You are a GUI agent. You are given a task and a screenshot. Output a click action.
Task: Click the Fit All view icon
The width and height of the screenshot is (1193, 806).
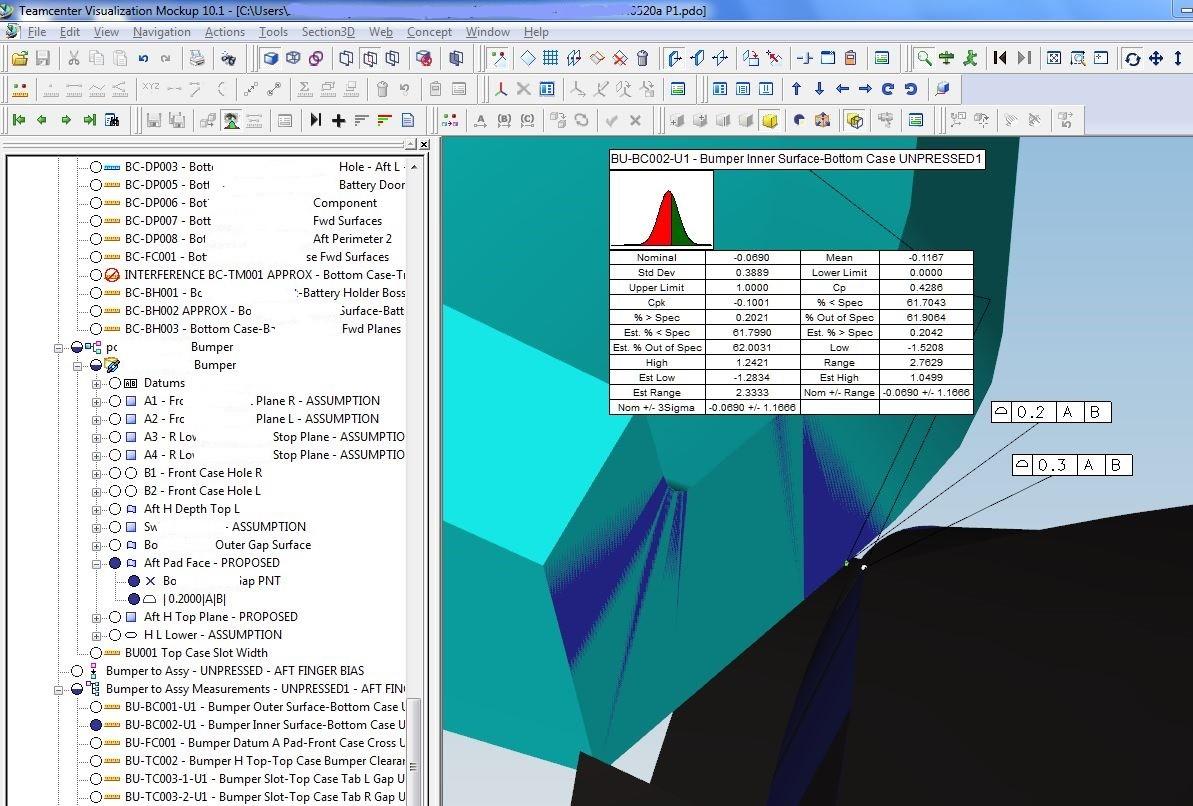pos(1054,58)
